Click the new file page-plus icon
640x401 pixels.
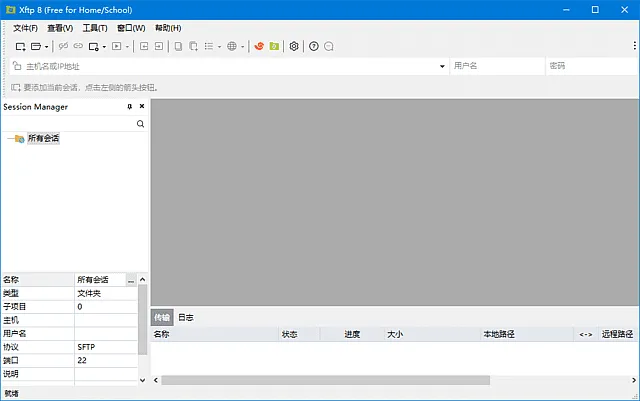point(193,47)
